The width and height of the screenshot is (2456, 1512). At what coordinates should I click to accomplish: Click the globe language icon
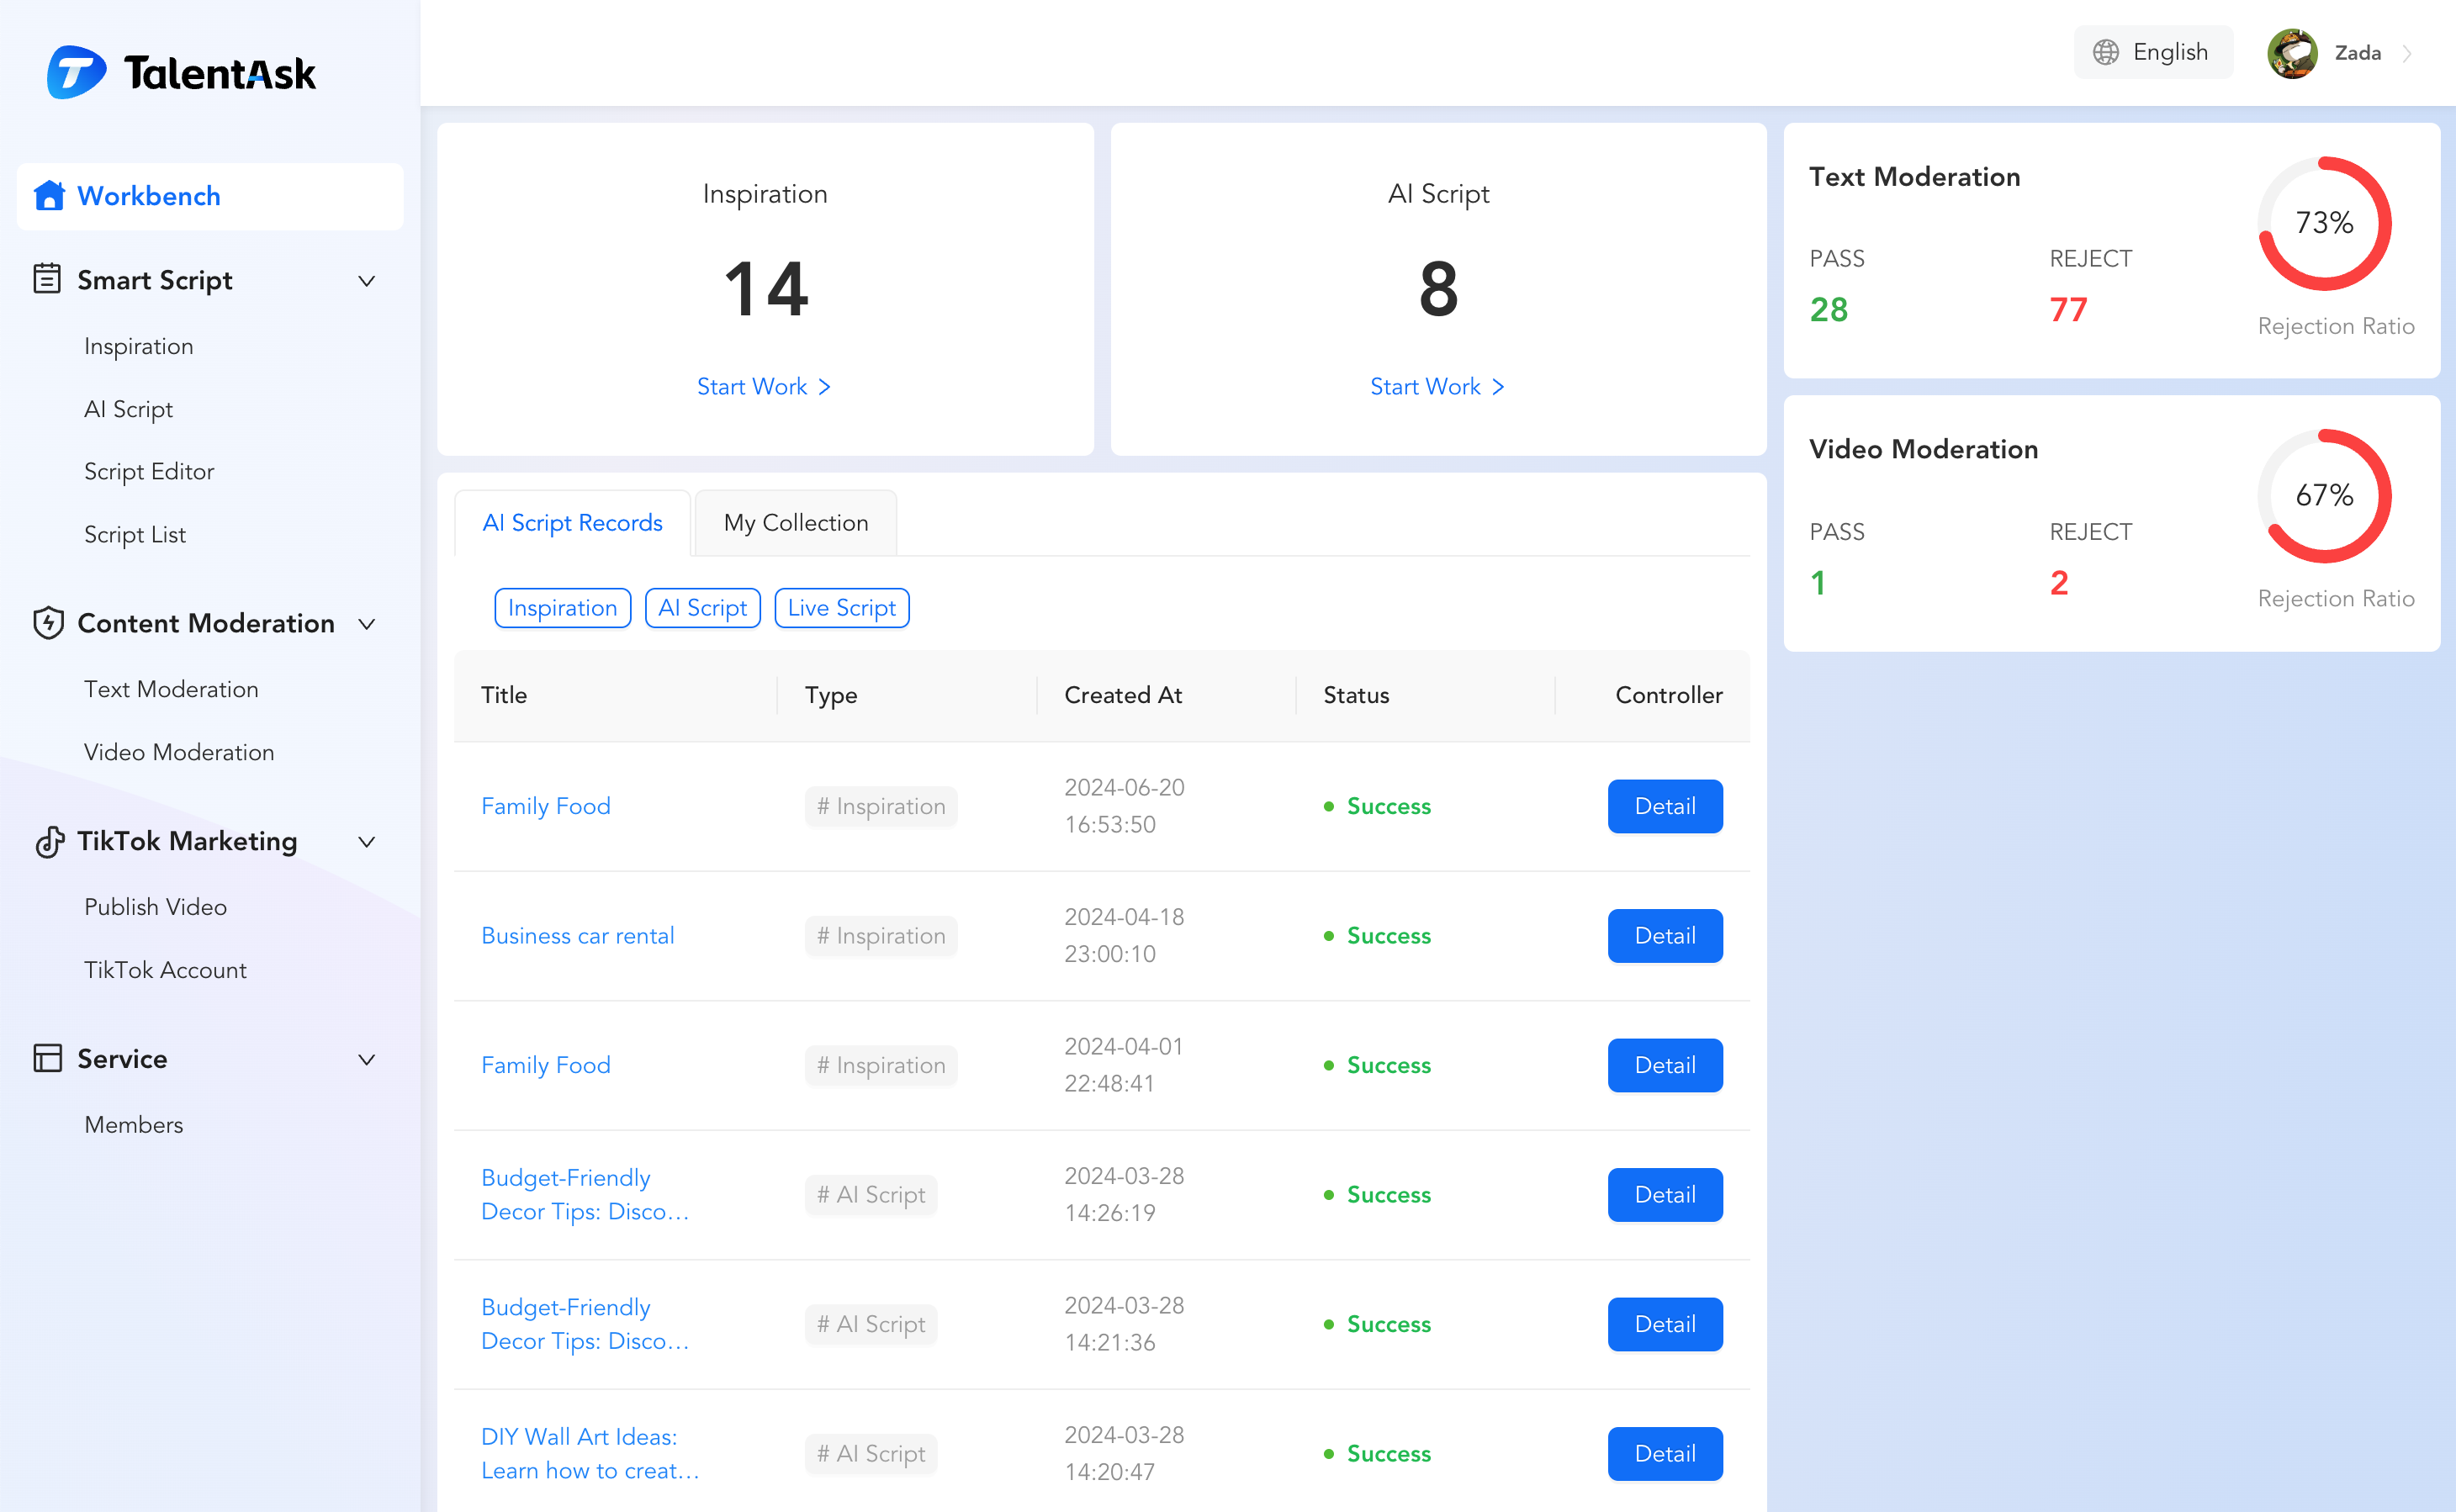(x=2106, y=52)
